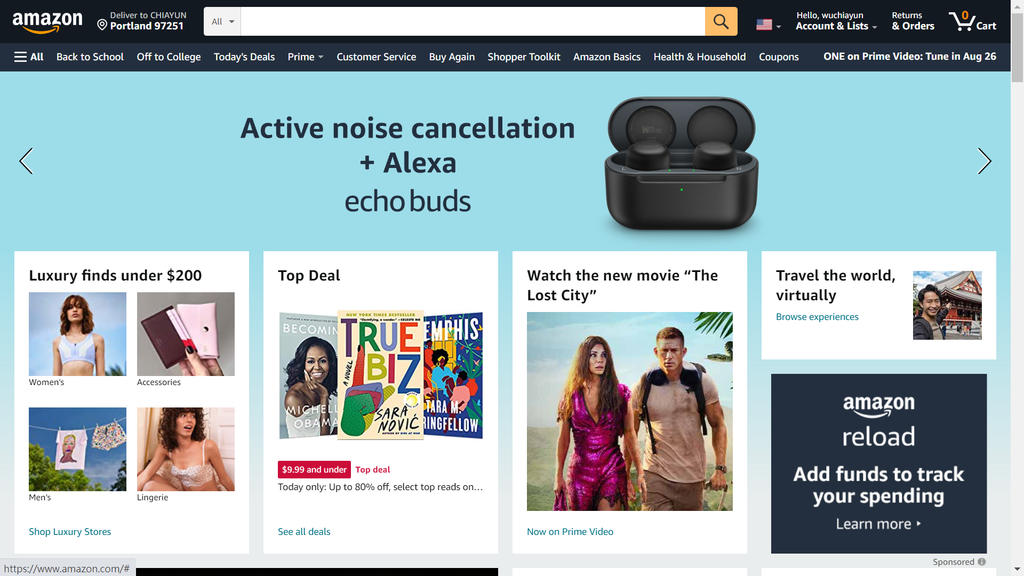Expand the All search category dropdown
The height and width of the screenshot is (576, 1024).
tap(222, 22)
